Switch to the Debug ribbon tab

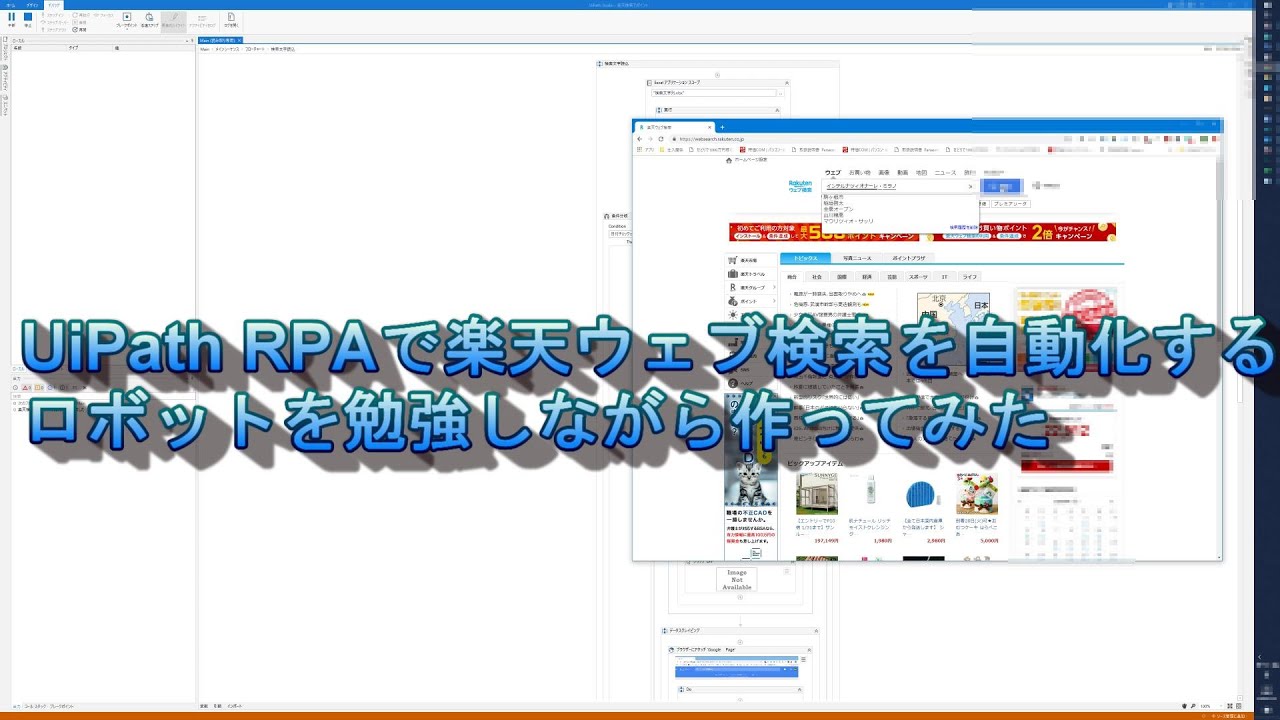tap(54, 5)
